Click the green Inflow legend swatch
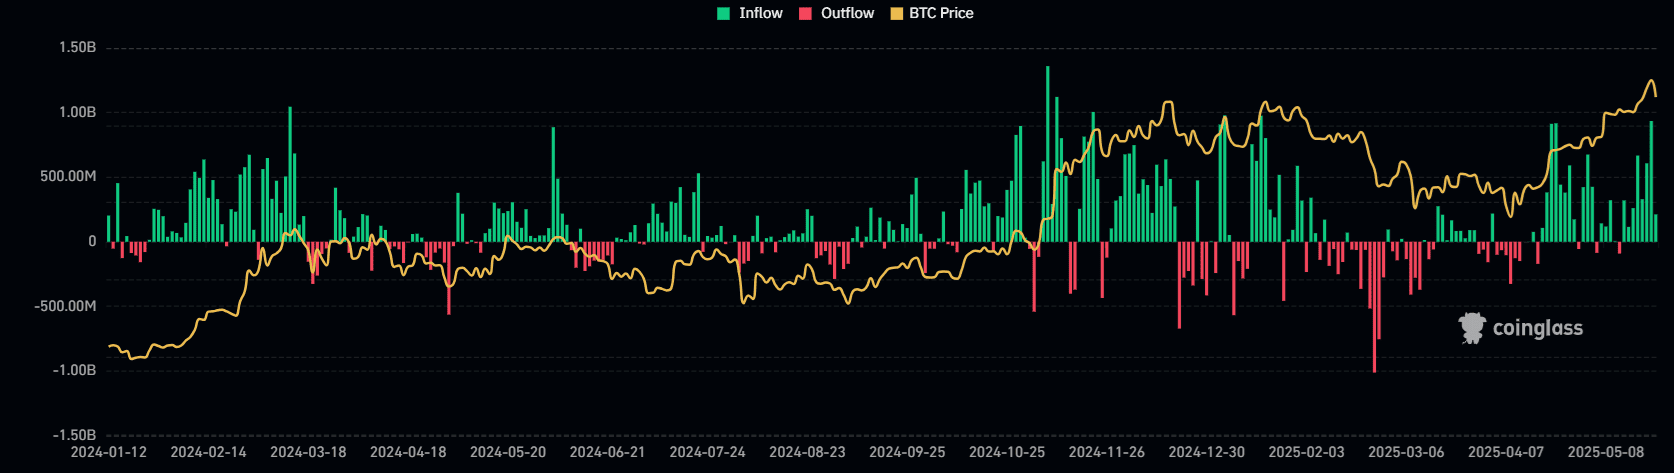 tap(724, 13)
